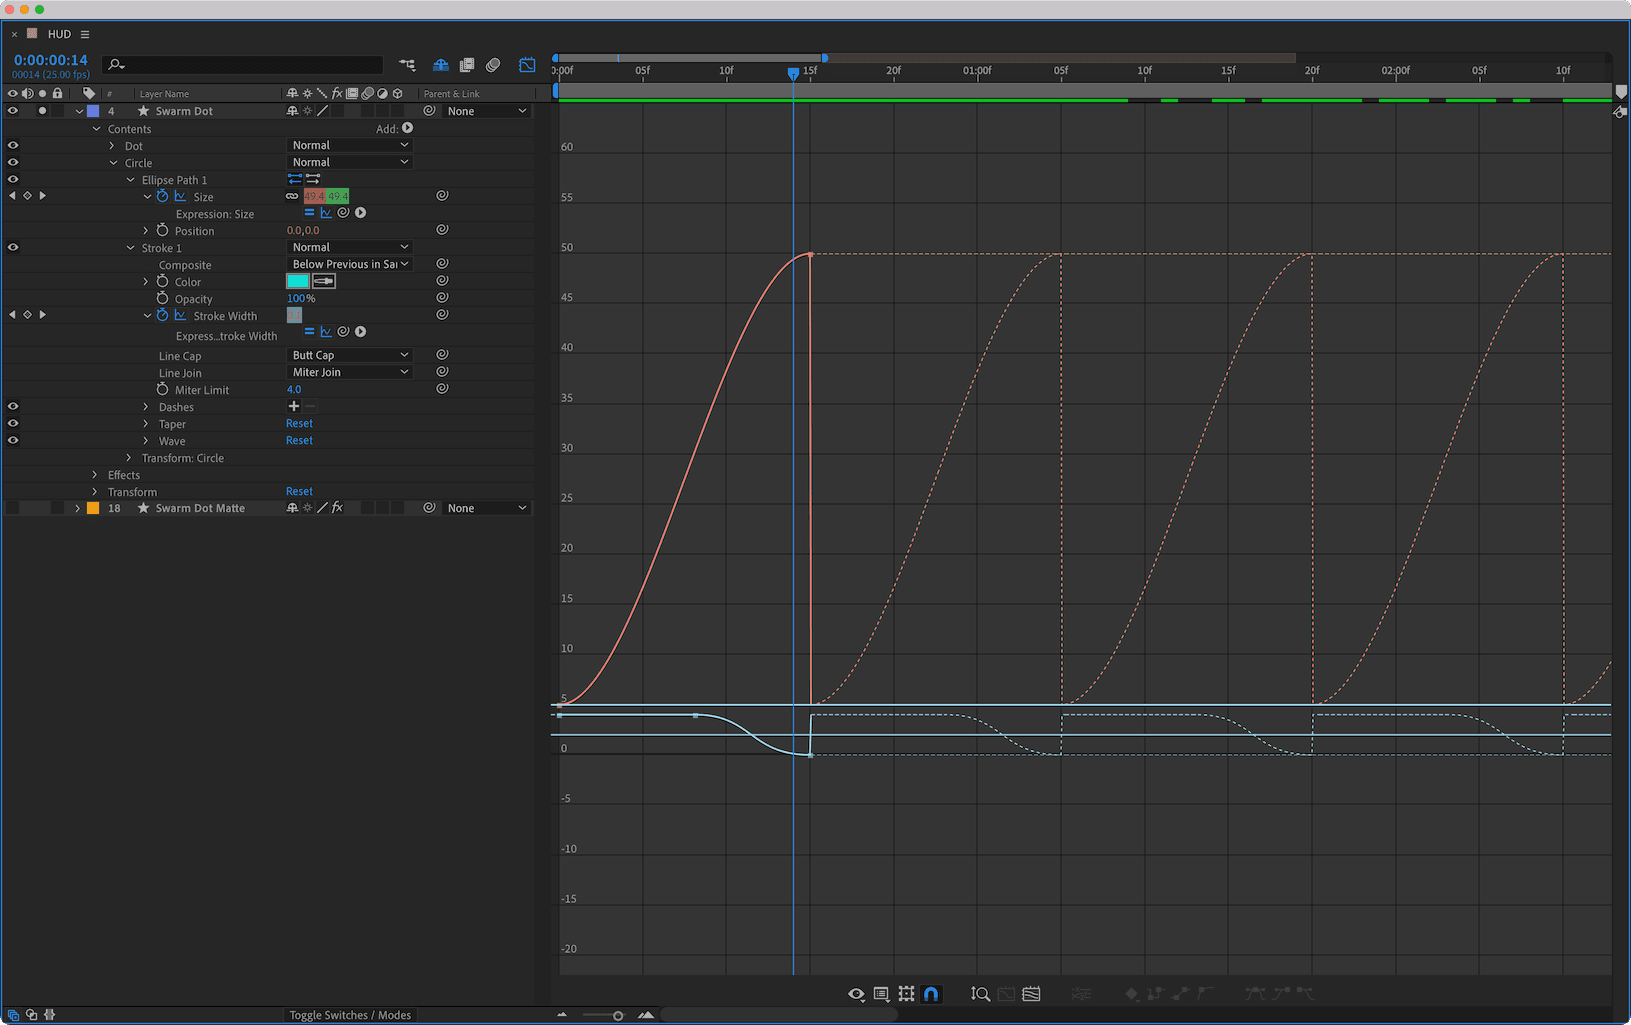Hide the Swarm Dot layer
This screenshot has height=1025, width=1631.
click(x=13, y=111)
